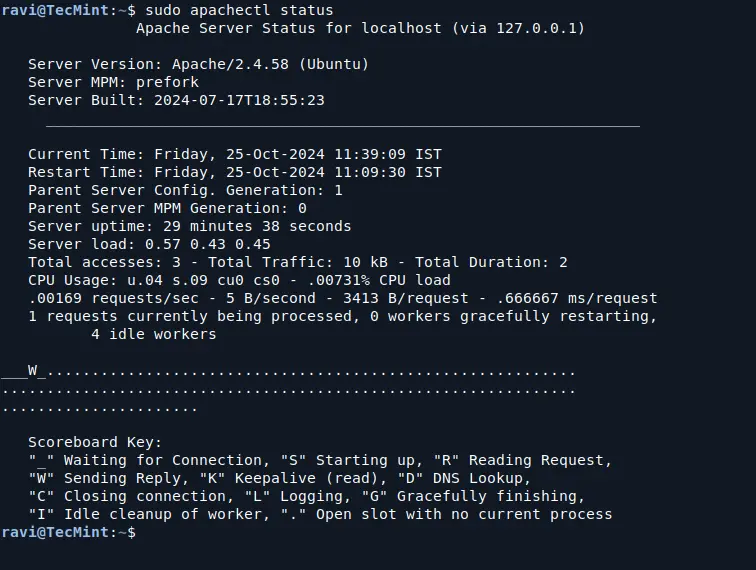Viewport: 756px width, 570px height.
Task: Click the 'Server Built' timestamp line
Action: click(x=176, y=100)
